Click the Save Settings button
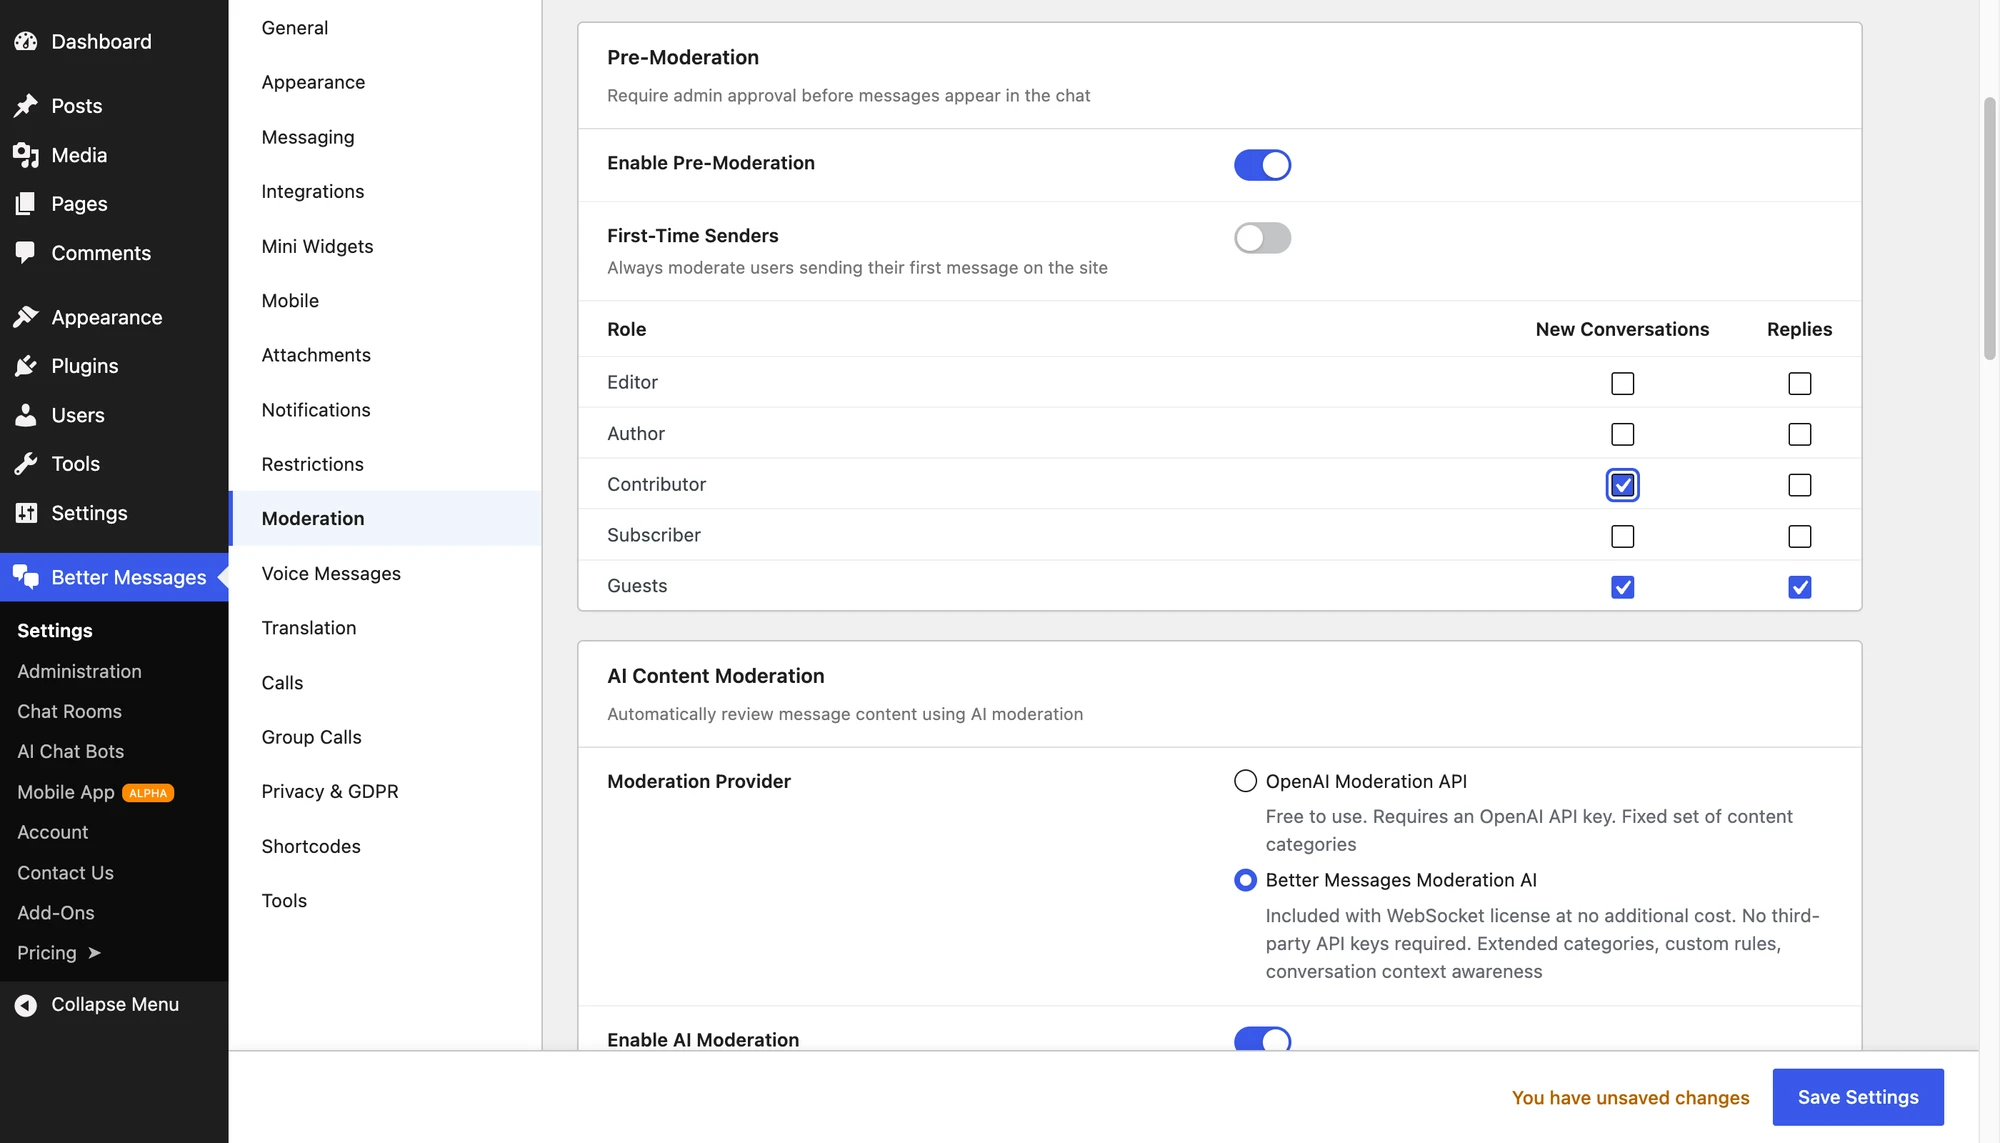 [1857, 1097]
